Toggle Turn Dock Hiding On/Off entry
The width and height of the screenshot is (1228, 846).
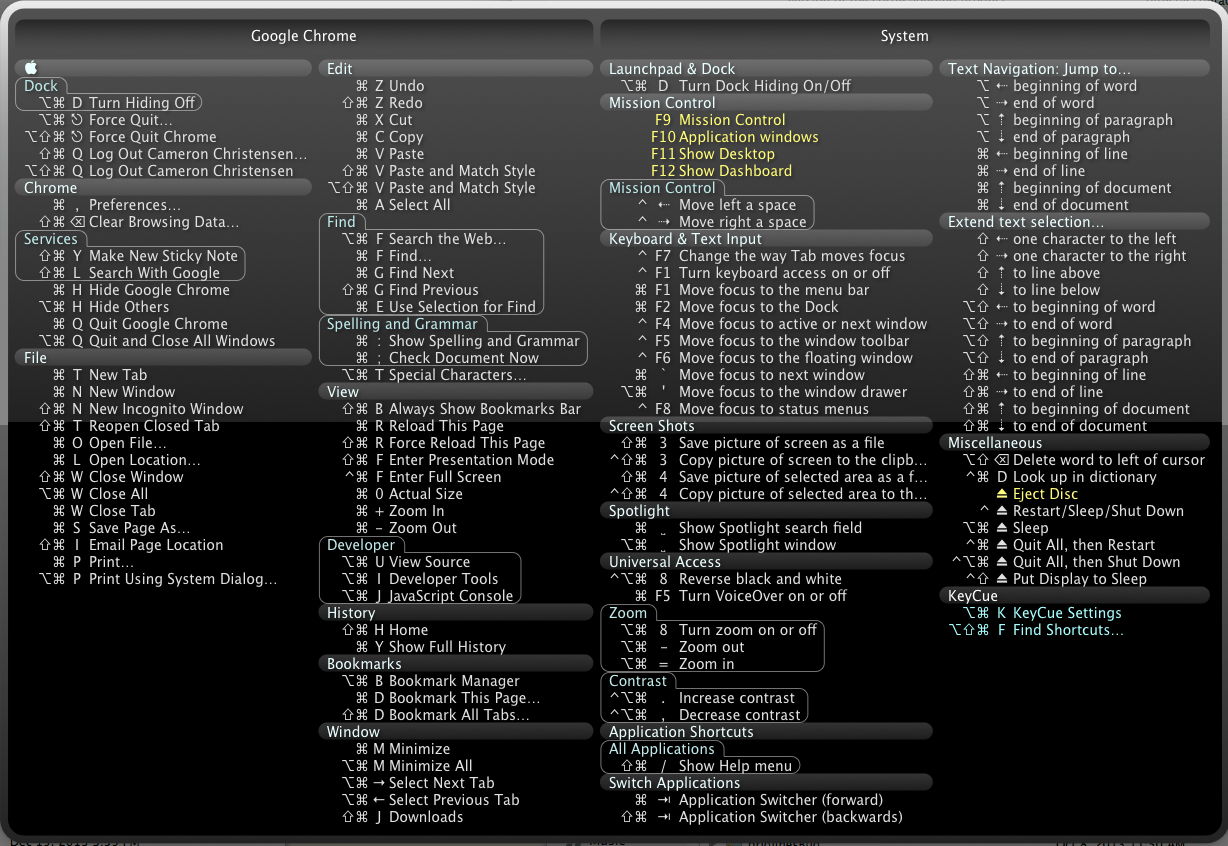click(736, 86)
